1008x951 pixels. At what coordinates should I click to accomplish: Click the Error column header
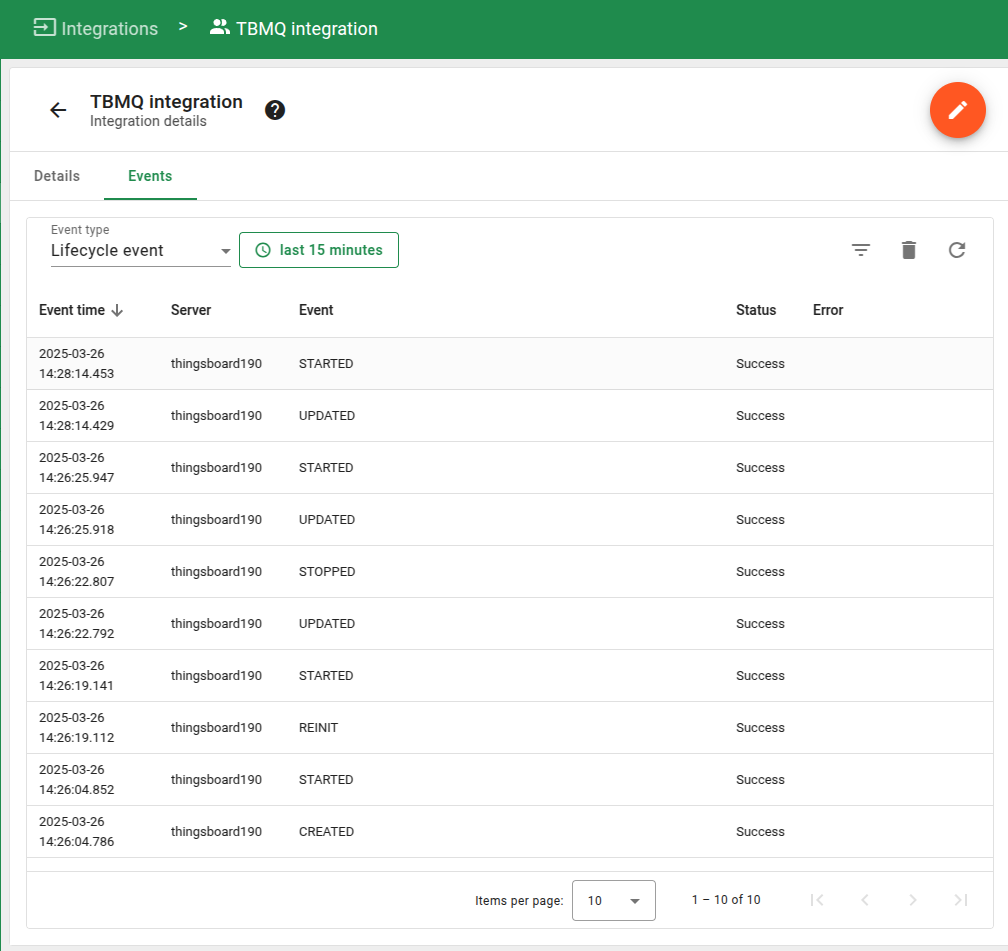[x=828, y=310]
